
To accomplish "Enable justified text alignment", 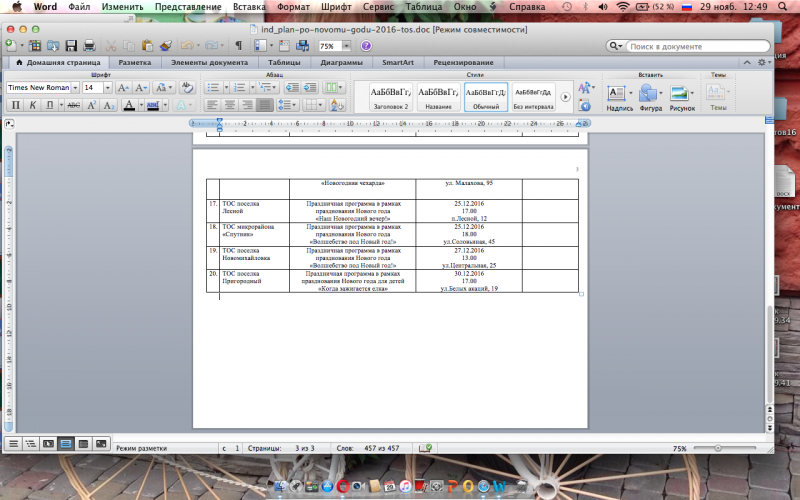I will (x=264, y=105).
